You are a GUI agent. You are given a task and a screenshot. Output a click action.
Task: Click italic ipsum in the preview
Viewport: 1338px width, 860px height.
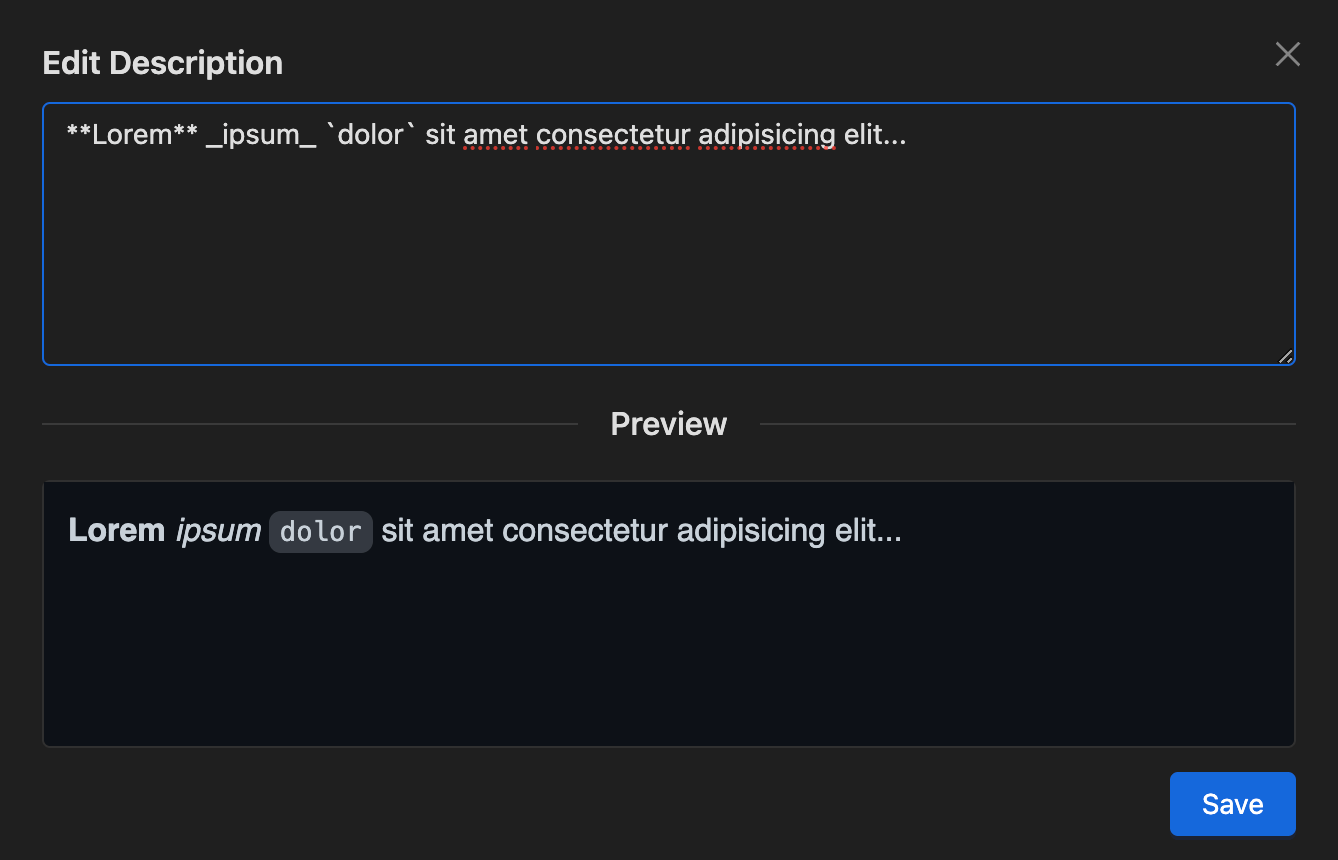tap(219, 530)
